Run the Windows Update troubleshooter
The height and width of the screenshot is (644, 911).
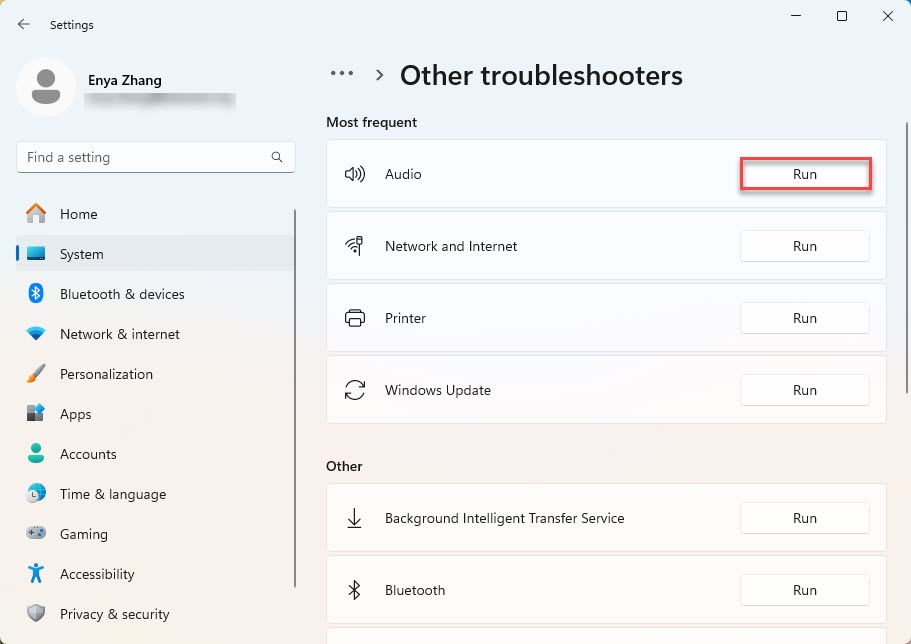coord(805,390)
